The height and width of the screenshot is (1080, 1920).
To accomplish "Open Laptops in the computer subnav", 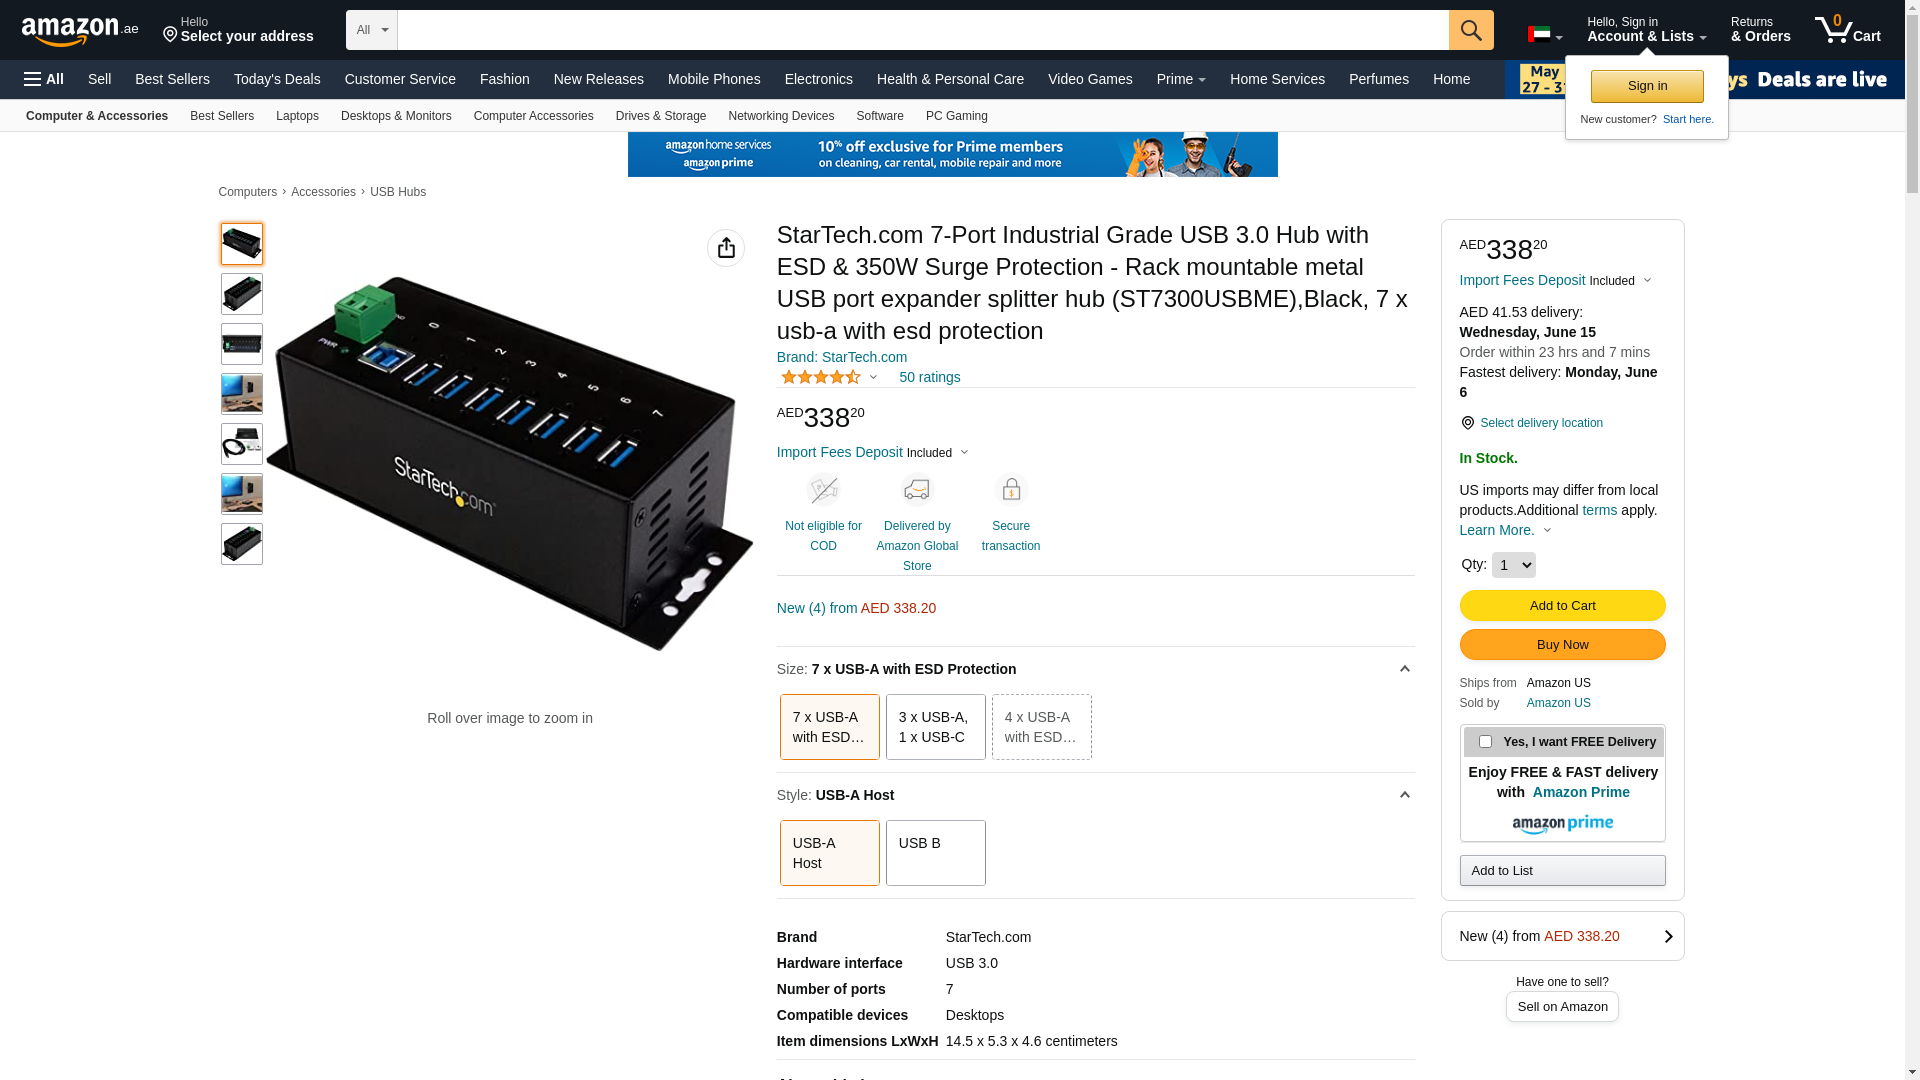I will 297,116.
